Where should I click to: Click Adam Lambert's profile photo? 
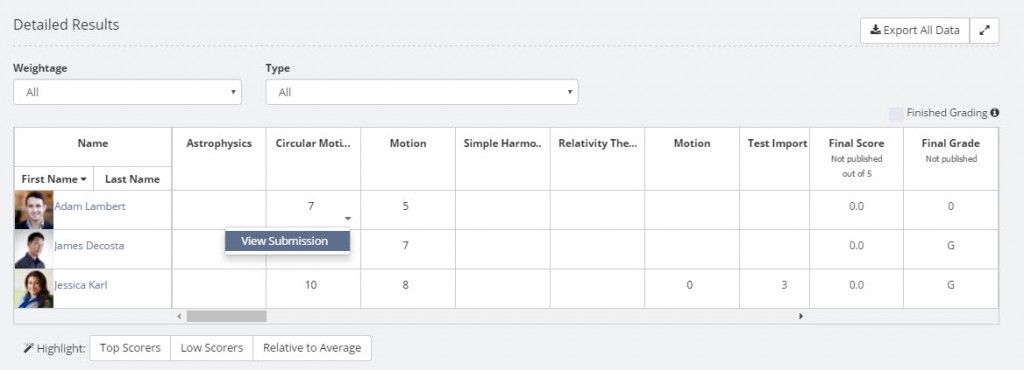click(x=34, y=209)
